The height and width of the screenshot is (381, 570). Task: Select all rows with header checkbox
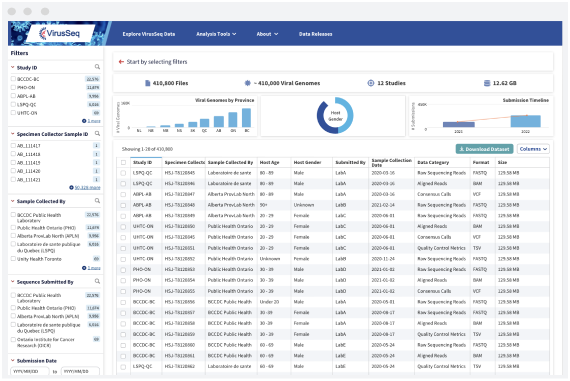coord(123,163)
